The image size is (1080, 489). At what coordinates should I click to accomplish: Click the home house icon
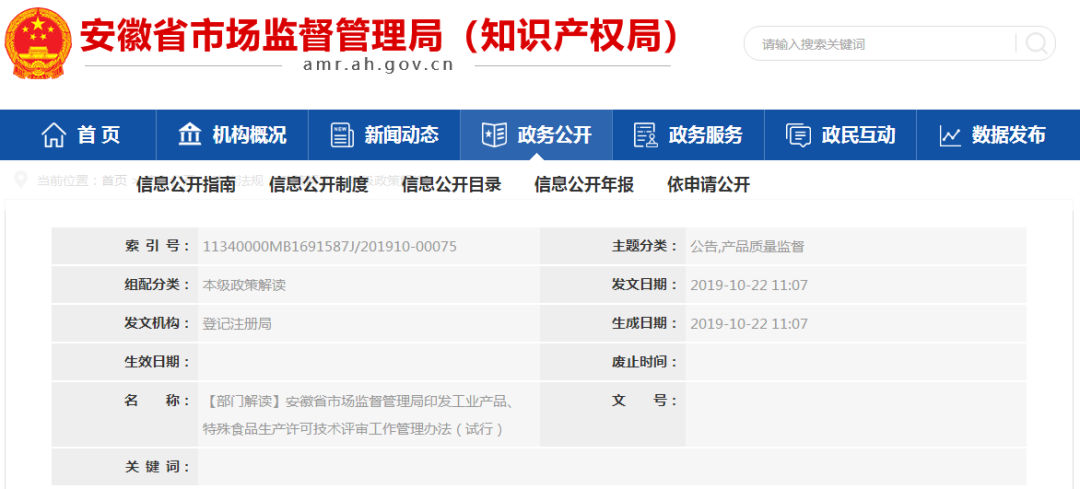(x=54, y=135)
